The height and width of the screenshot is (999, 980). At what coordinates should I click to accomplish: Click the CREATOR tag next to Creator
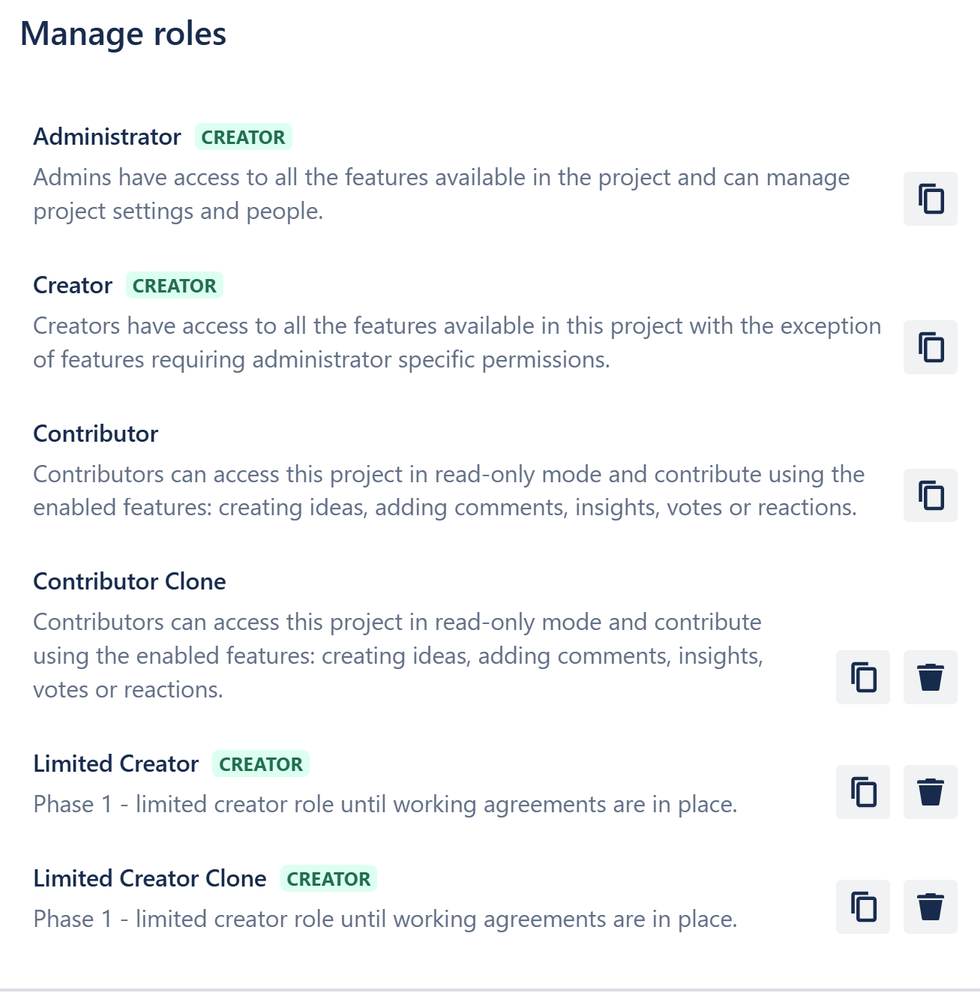(x=175, y=285)
